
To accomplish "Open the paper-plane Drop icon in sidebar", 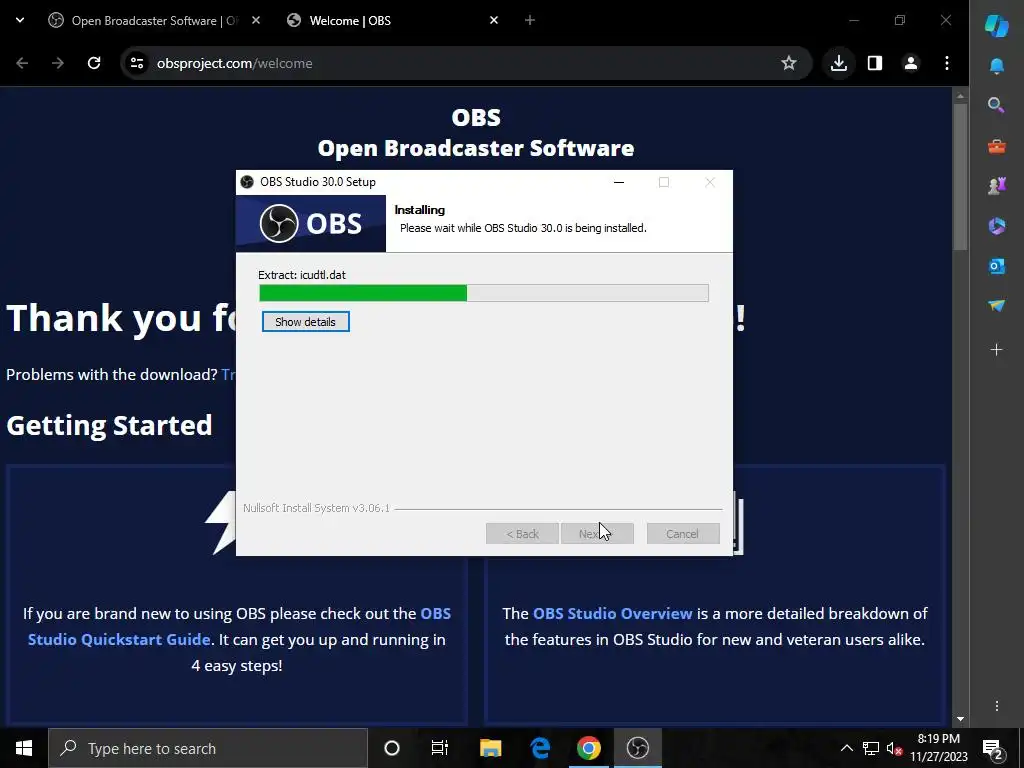I will tap(997, 306).
